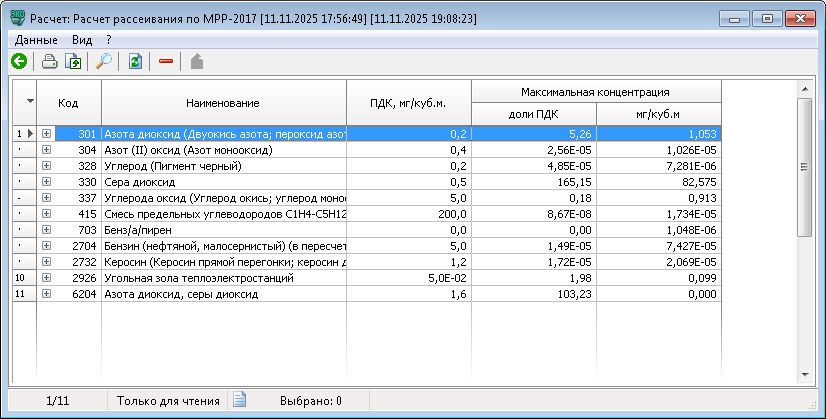Click the доли ПДК column header
Screen dimensions: 826x419
click(x=533, y=114)
